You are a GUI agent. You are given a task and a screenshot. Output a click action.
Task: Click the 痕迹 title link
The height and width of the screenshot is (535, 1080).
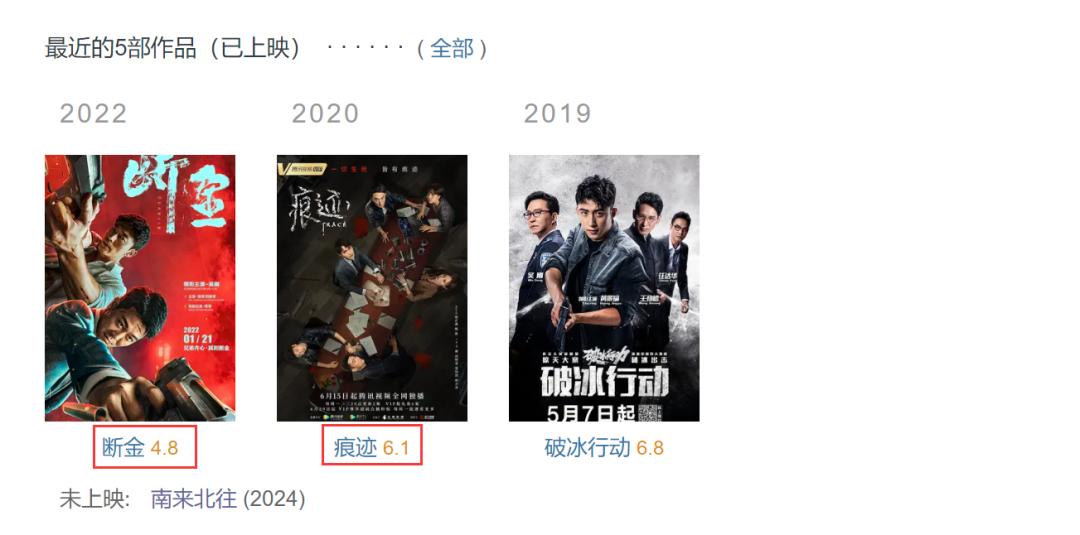(x=355, y=448)
